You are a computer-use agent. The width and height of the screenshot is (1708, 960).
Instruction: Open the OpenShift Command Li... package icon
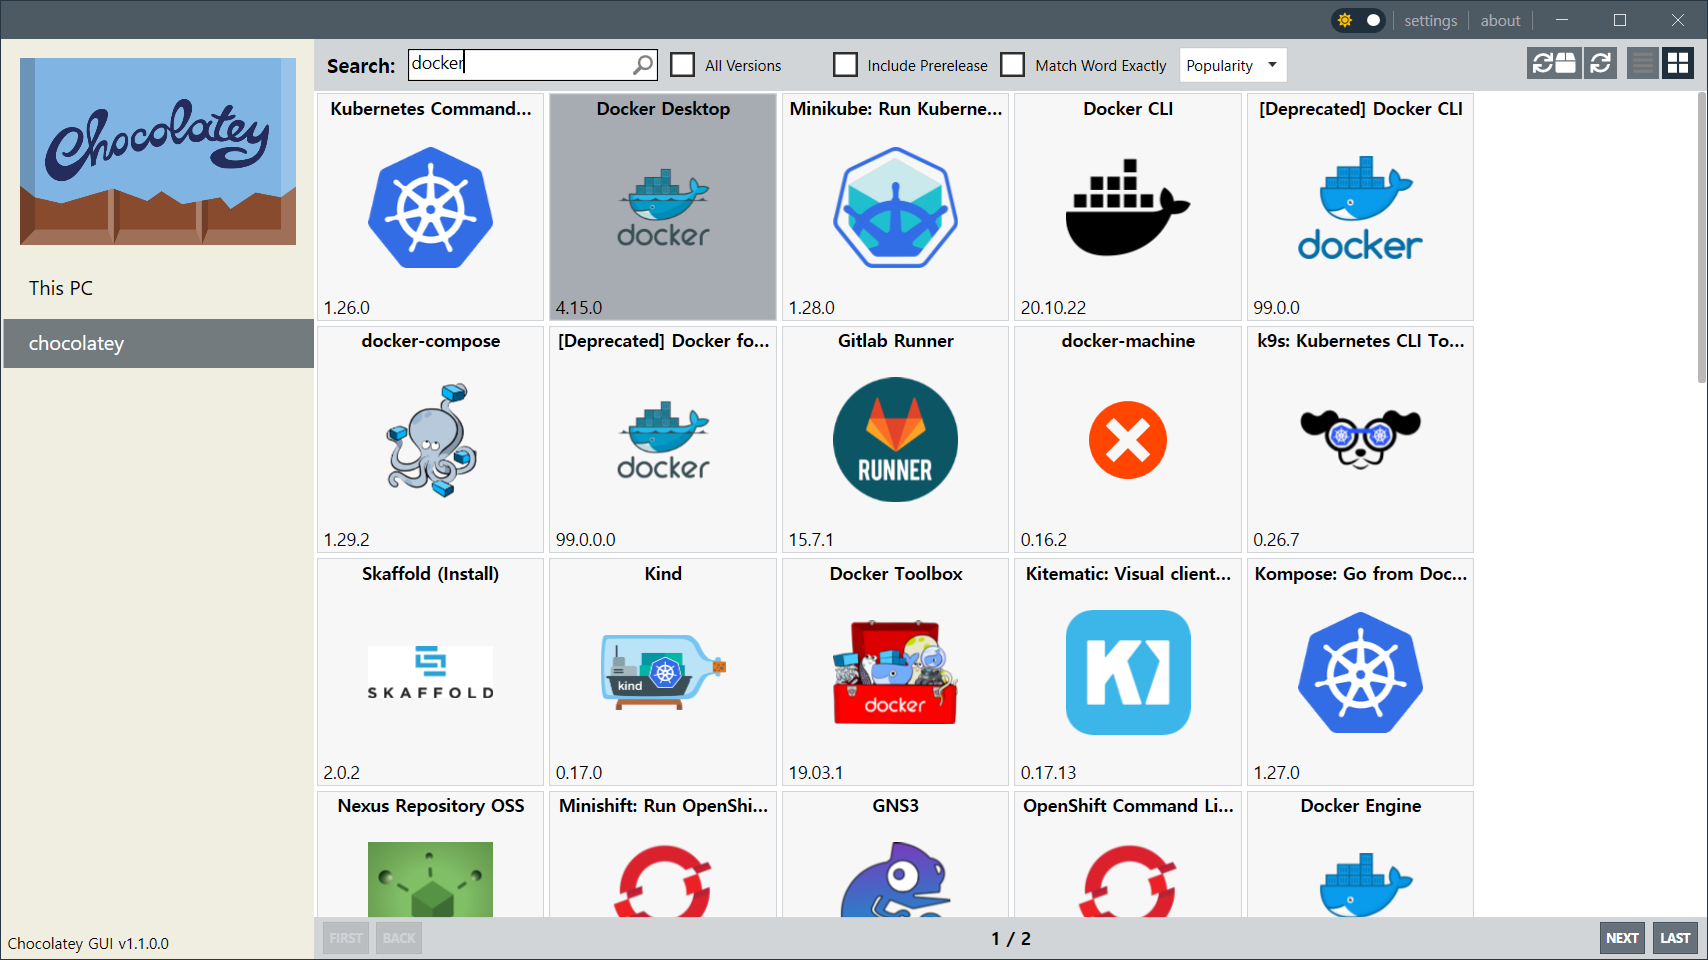click(1128, 881)
